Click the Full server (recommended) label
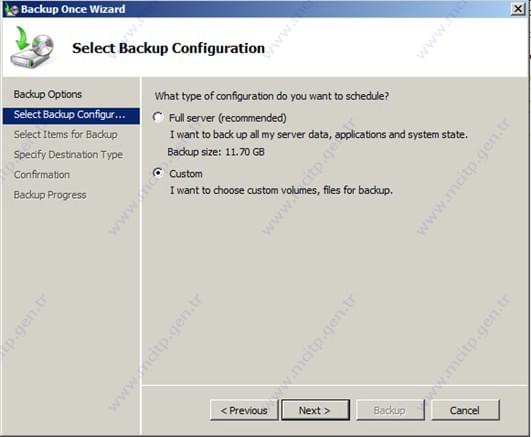The image size is (531, 437). tap(228, 118)
